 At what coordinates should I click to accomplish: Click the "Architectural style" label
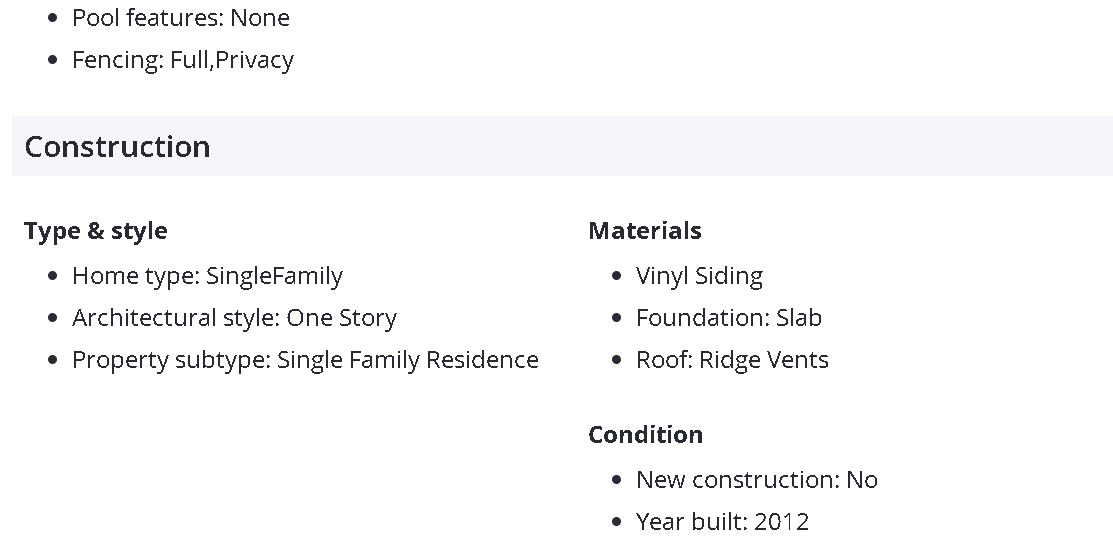(175, 318)
